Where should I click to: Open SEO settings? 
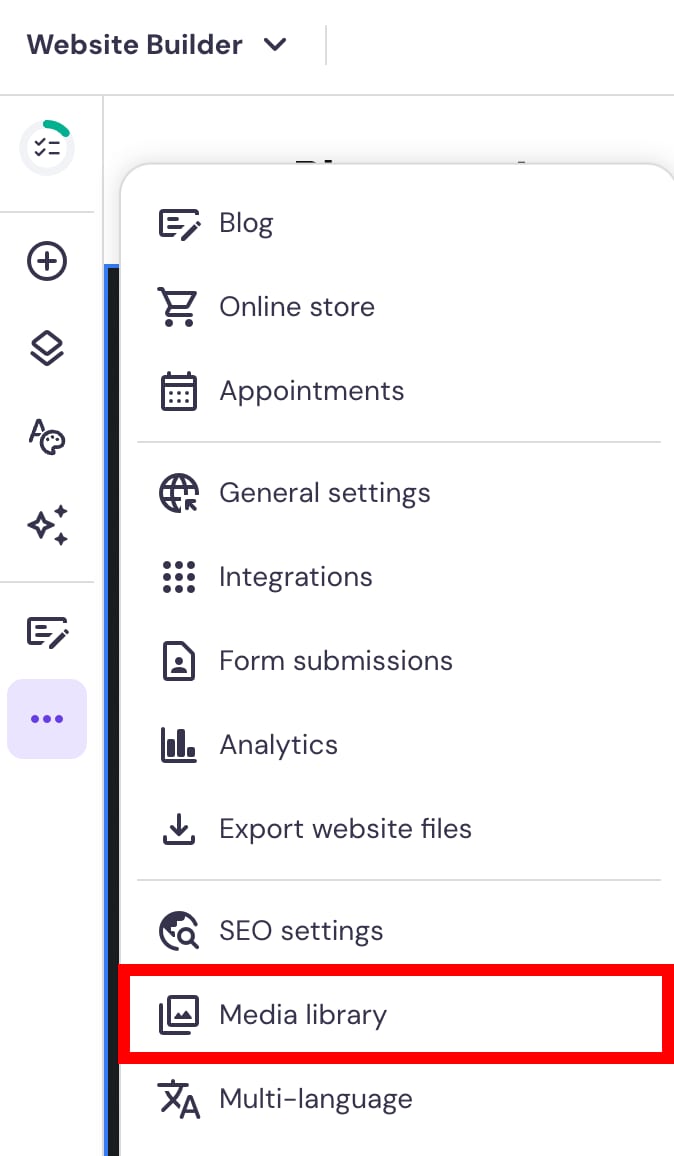pyautogui.click(x=301, y=931)
